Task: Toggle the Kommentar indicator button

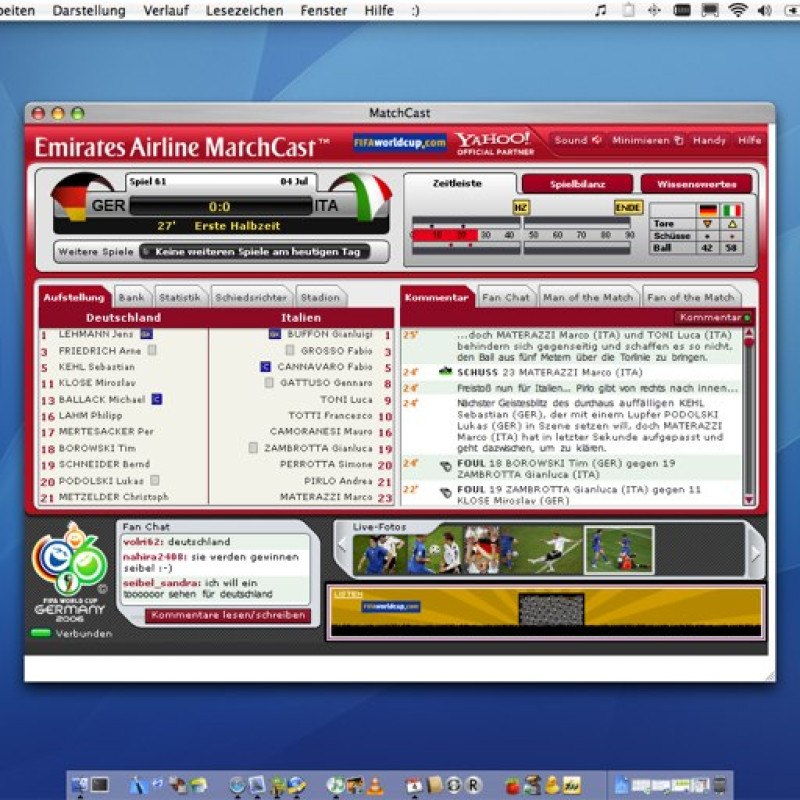Action: (x=714, y=317)
